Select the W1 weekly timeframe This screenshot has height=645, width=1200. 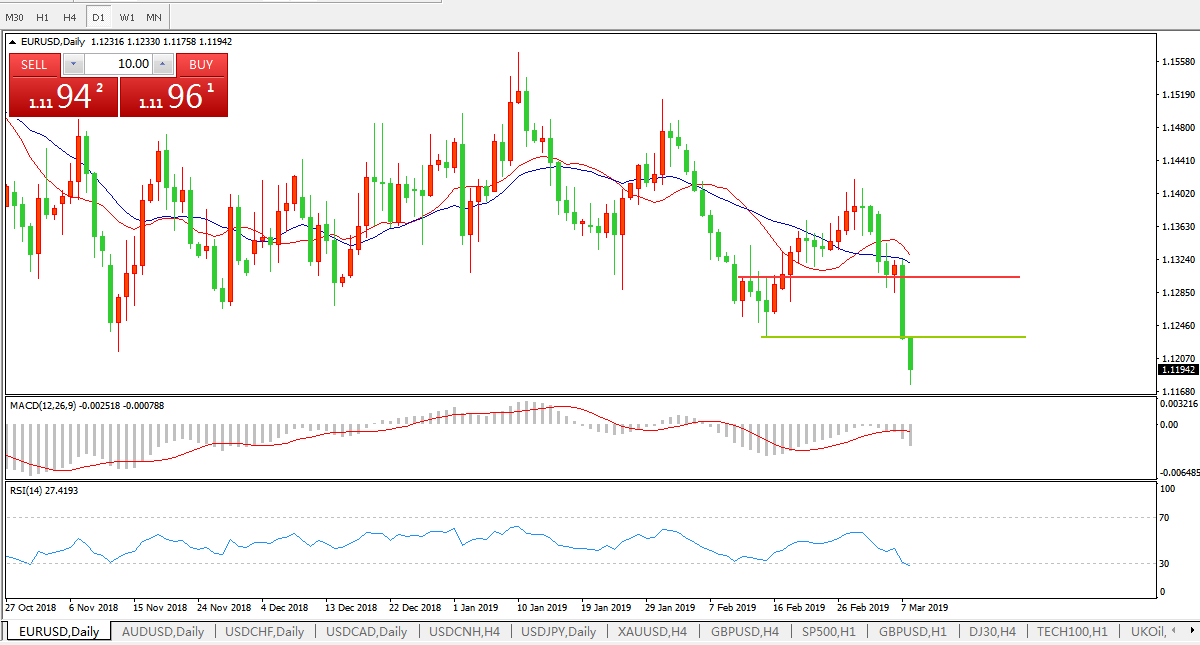click(126, 17)
